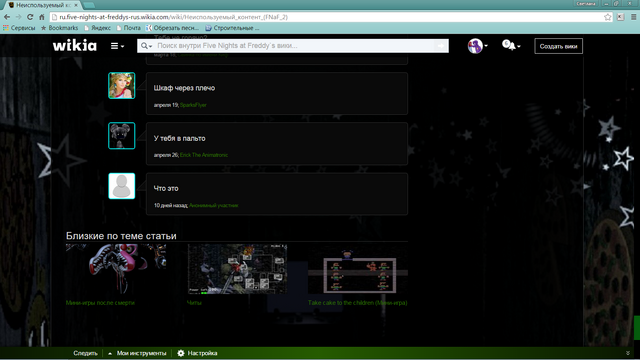Click the Wikia logo
640x360 pixels.
75,45
